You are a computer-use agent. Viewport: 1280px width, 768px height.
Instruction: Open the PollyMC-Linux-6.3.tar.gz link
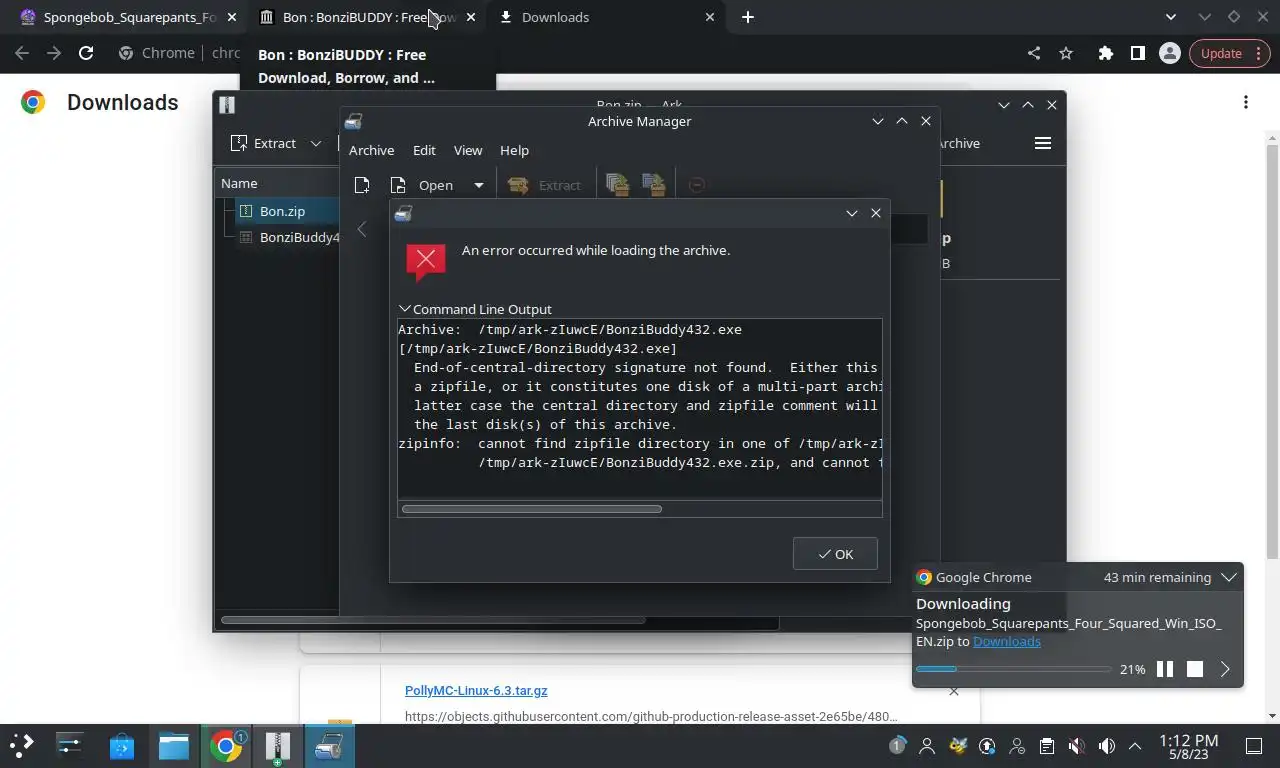coord(476,690)
